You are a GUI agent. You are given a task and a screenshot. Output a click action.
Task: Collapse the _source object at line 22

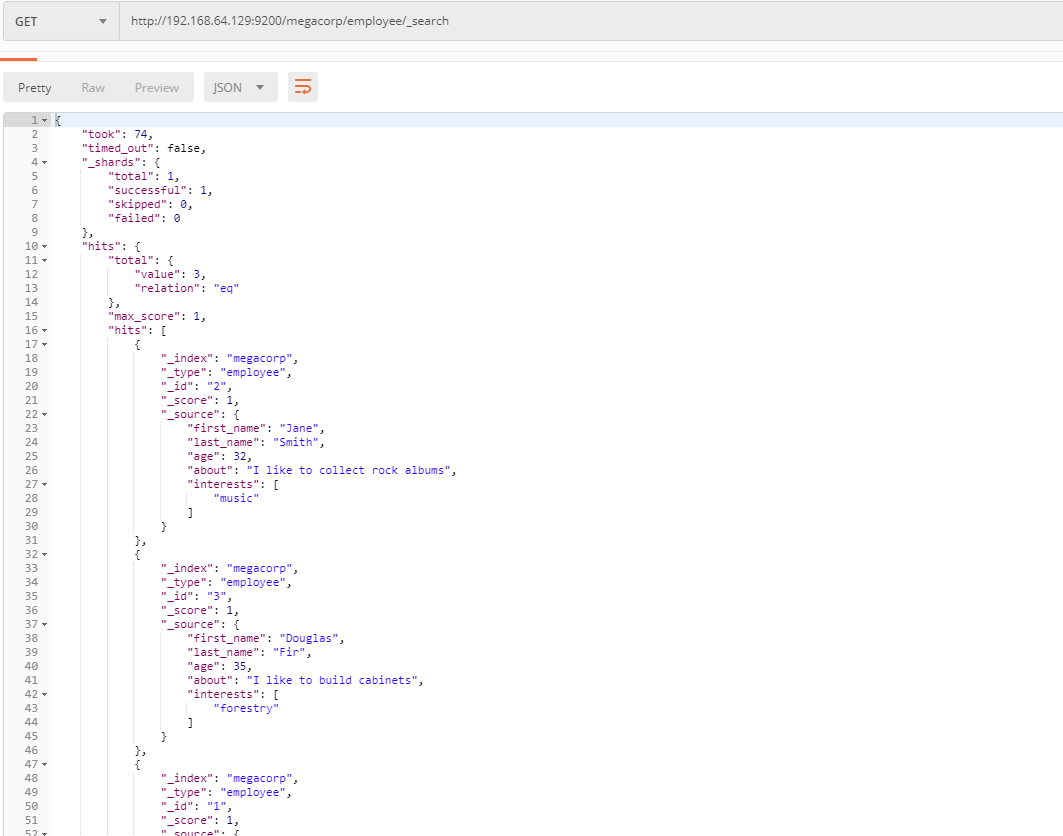[45, 414]
